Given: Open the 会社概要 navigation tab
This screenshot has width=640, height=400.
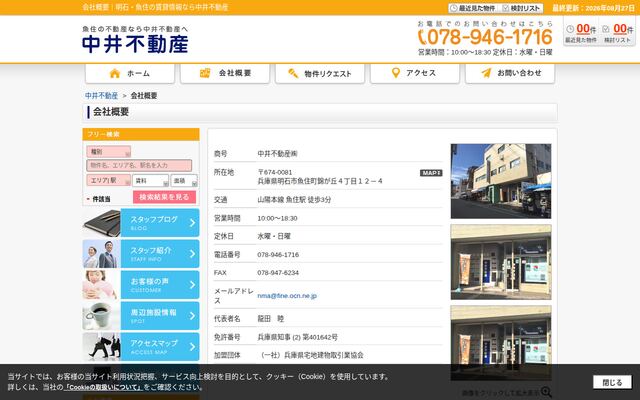Looking at the screenshot, I should pos(225,73).
